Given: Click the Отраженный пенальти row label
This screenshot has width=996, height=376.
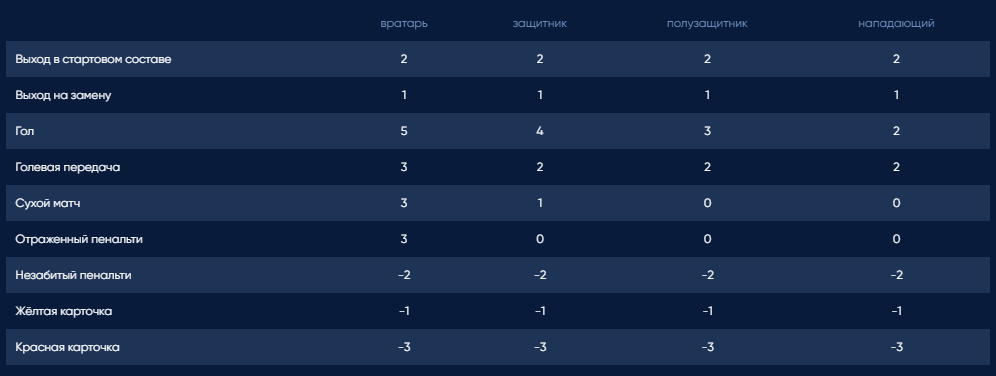Looking at the screenshot, I should (x=79, y=239).
